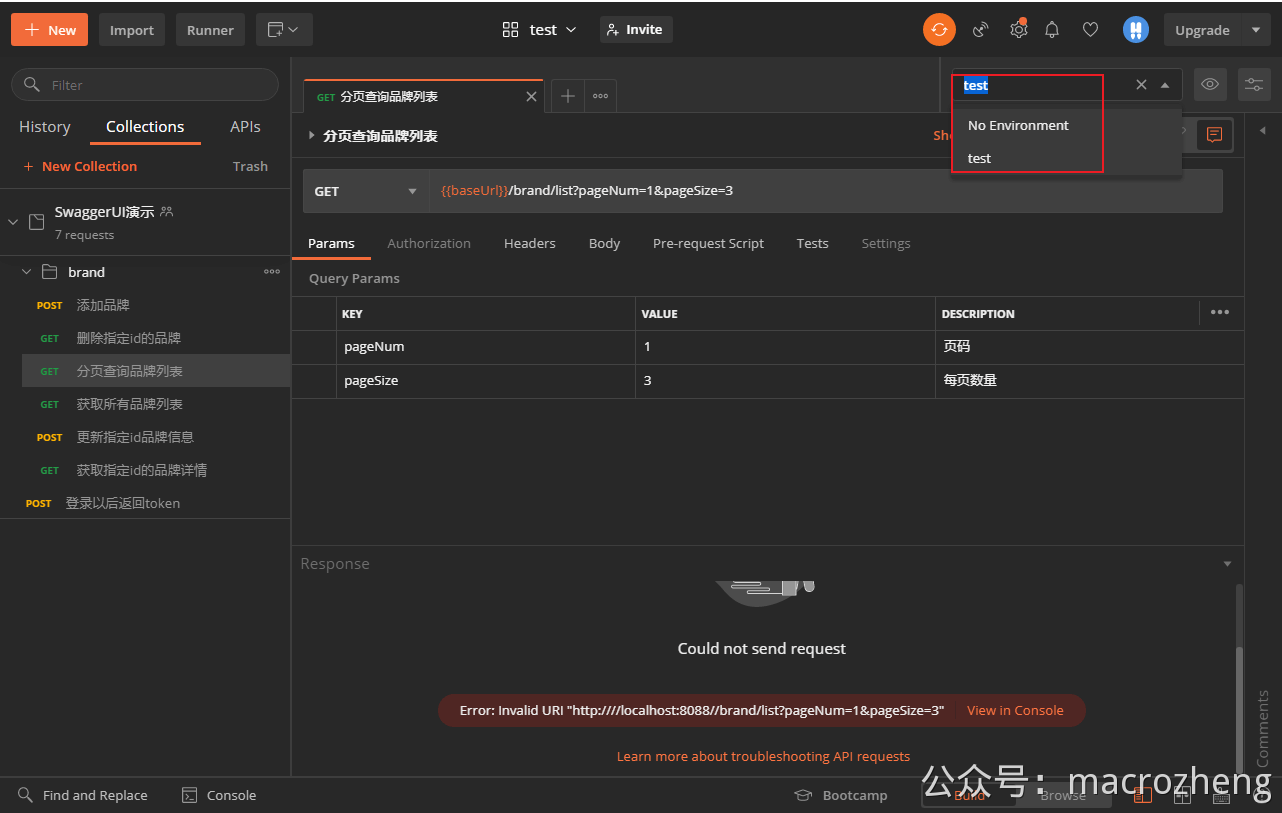
Task: Open the Pre-request Script tab
Action: pos(708,243)
